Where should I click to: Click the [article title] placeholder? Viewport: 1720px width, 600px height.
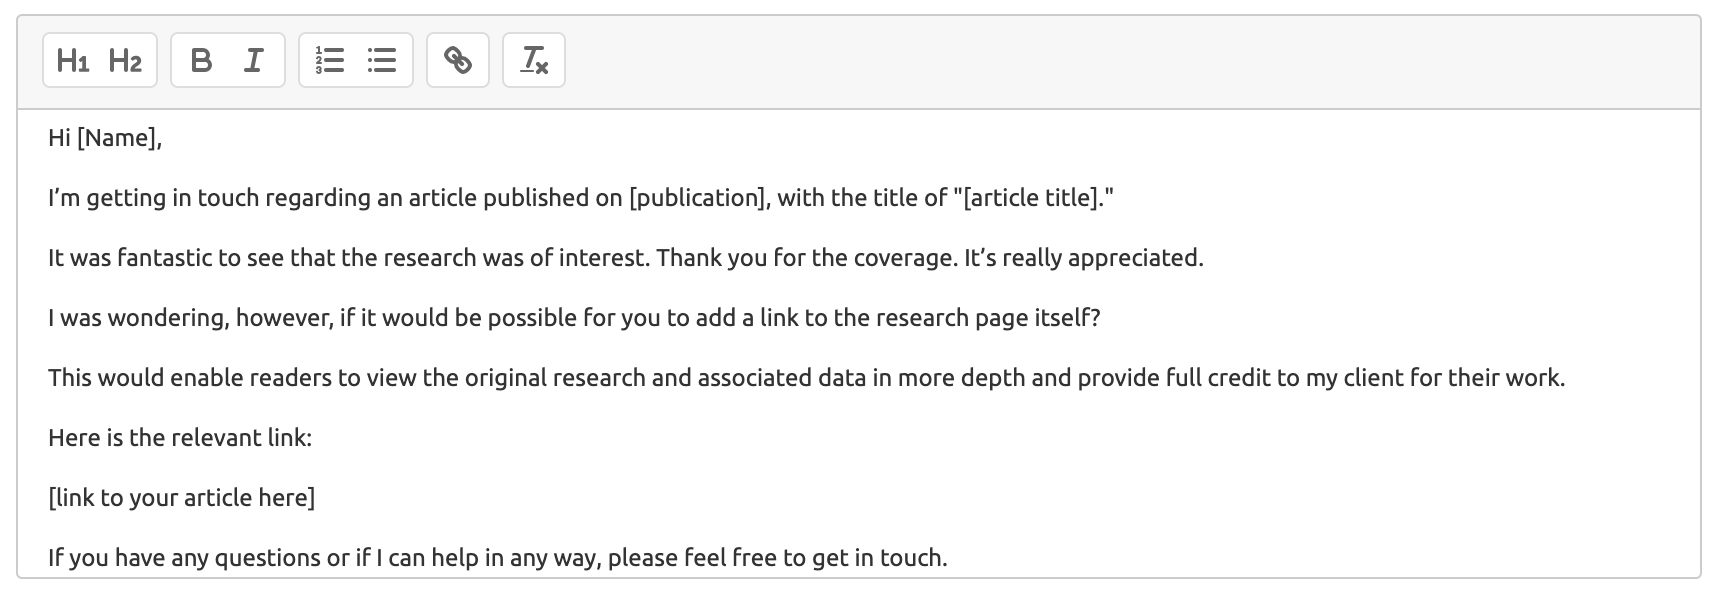click(1032, 198)
